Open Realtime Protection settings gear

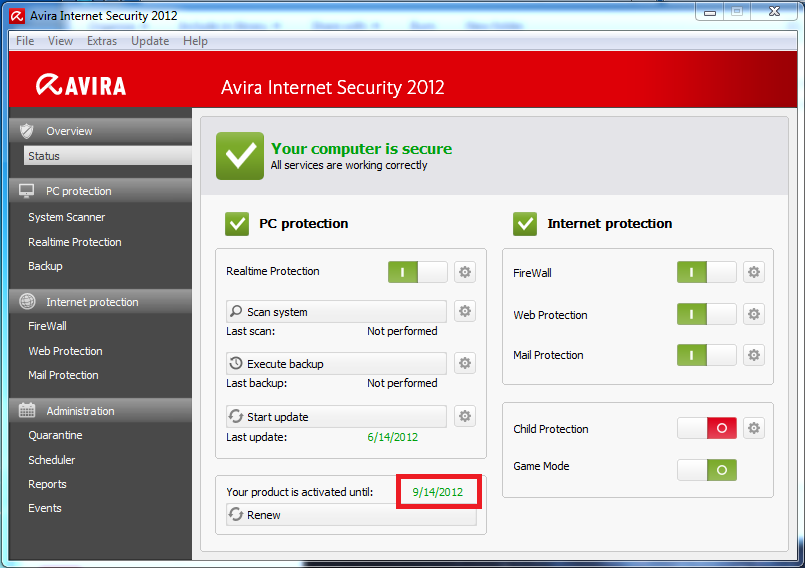(465, 272)
